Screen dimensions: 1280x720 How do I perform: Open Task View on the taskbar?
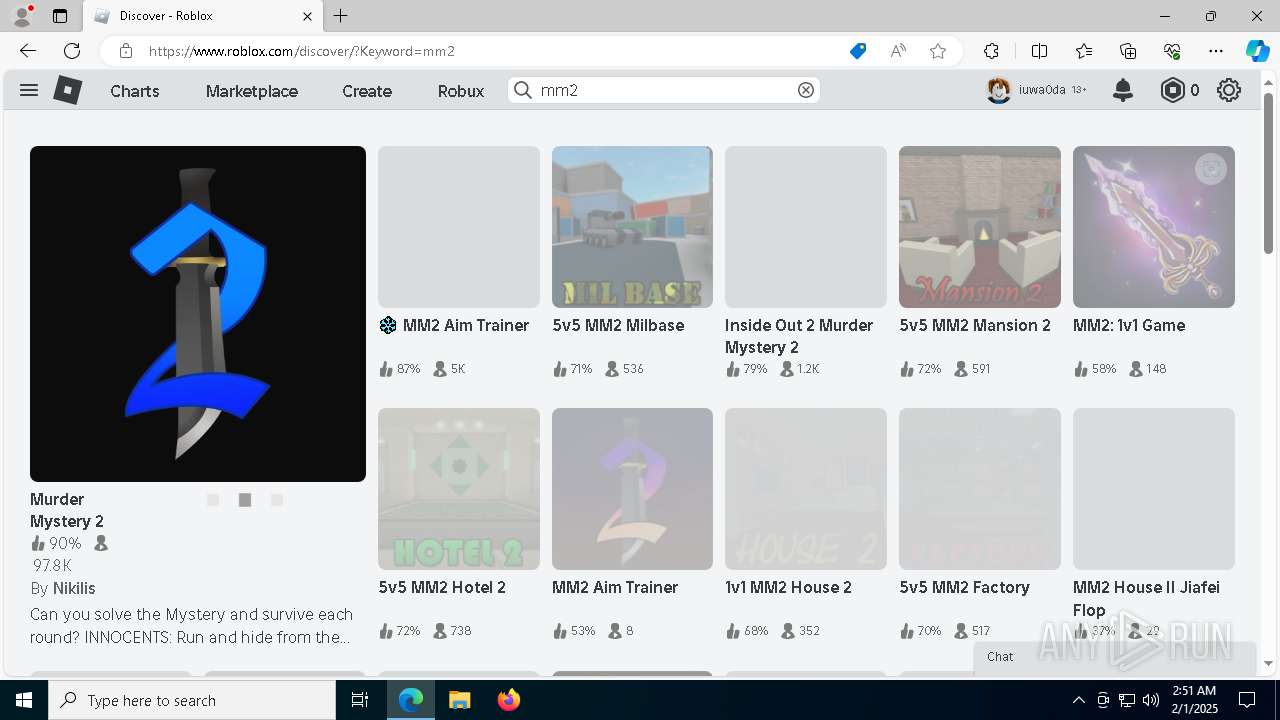click(x=360, y=700)
